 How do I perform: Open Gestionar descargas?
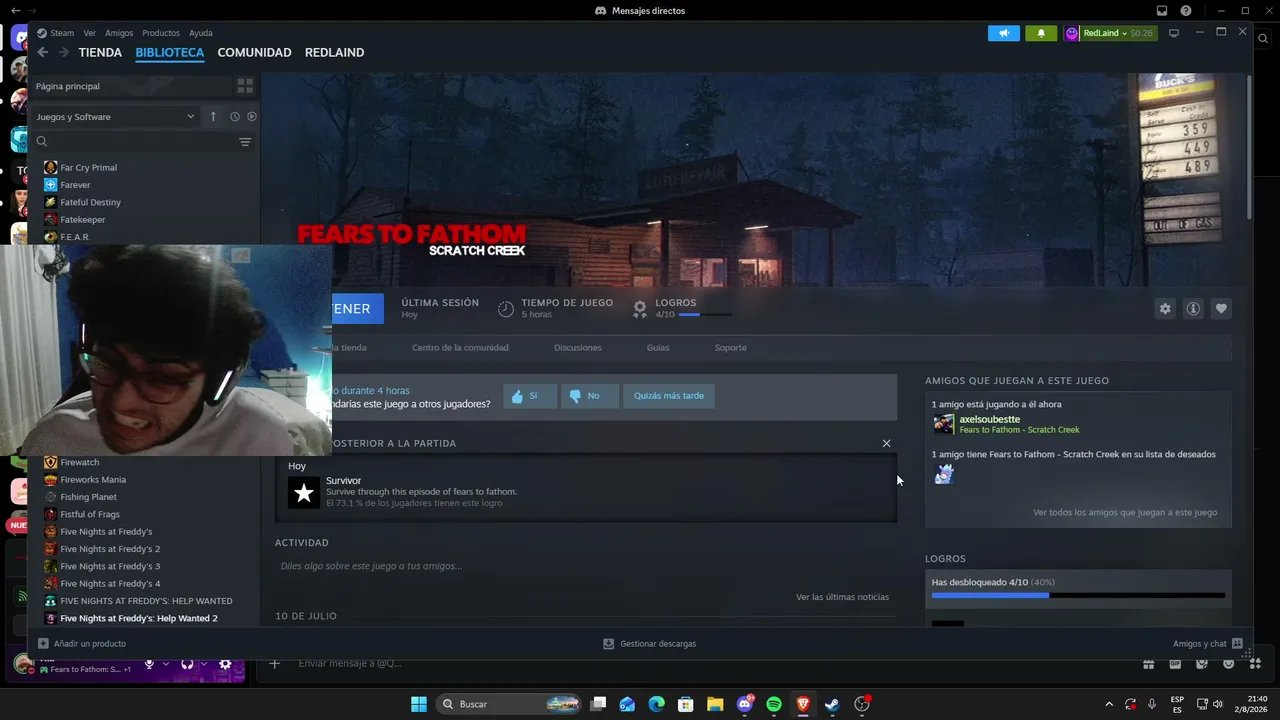coord(650,644)
